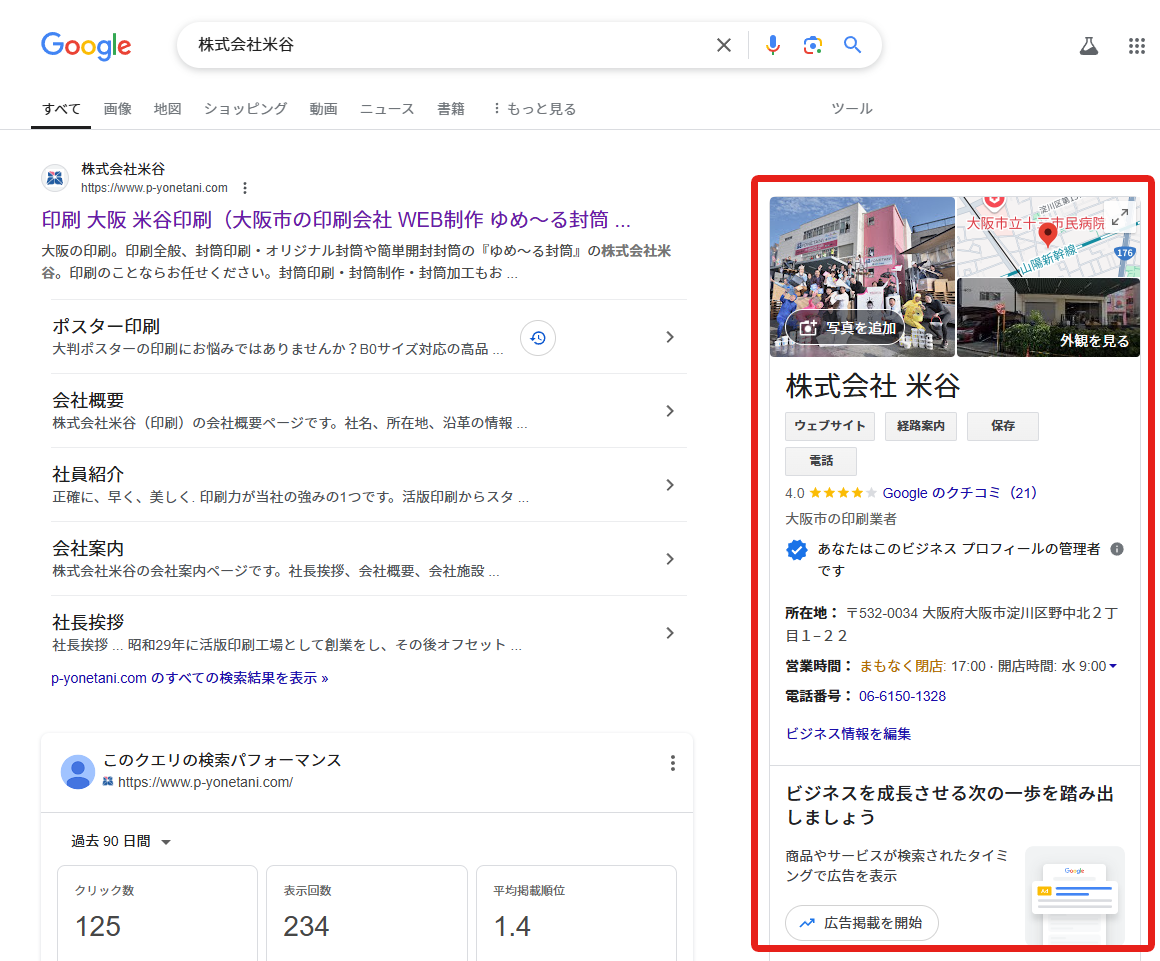The image size is (1160, 961).
Task: Expand the 会社概要 sitelink chevron
Action: click(x=670, y=411)
